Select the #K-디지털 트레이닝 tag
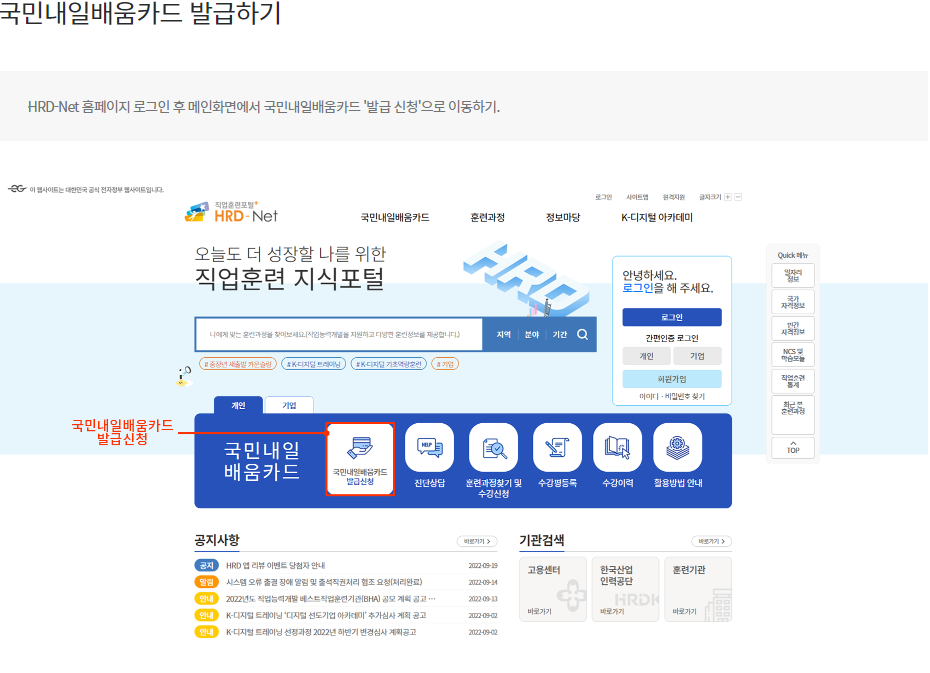930x673 pixels. coord(314,364)
